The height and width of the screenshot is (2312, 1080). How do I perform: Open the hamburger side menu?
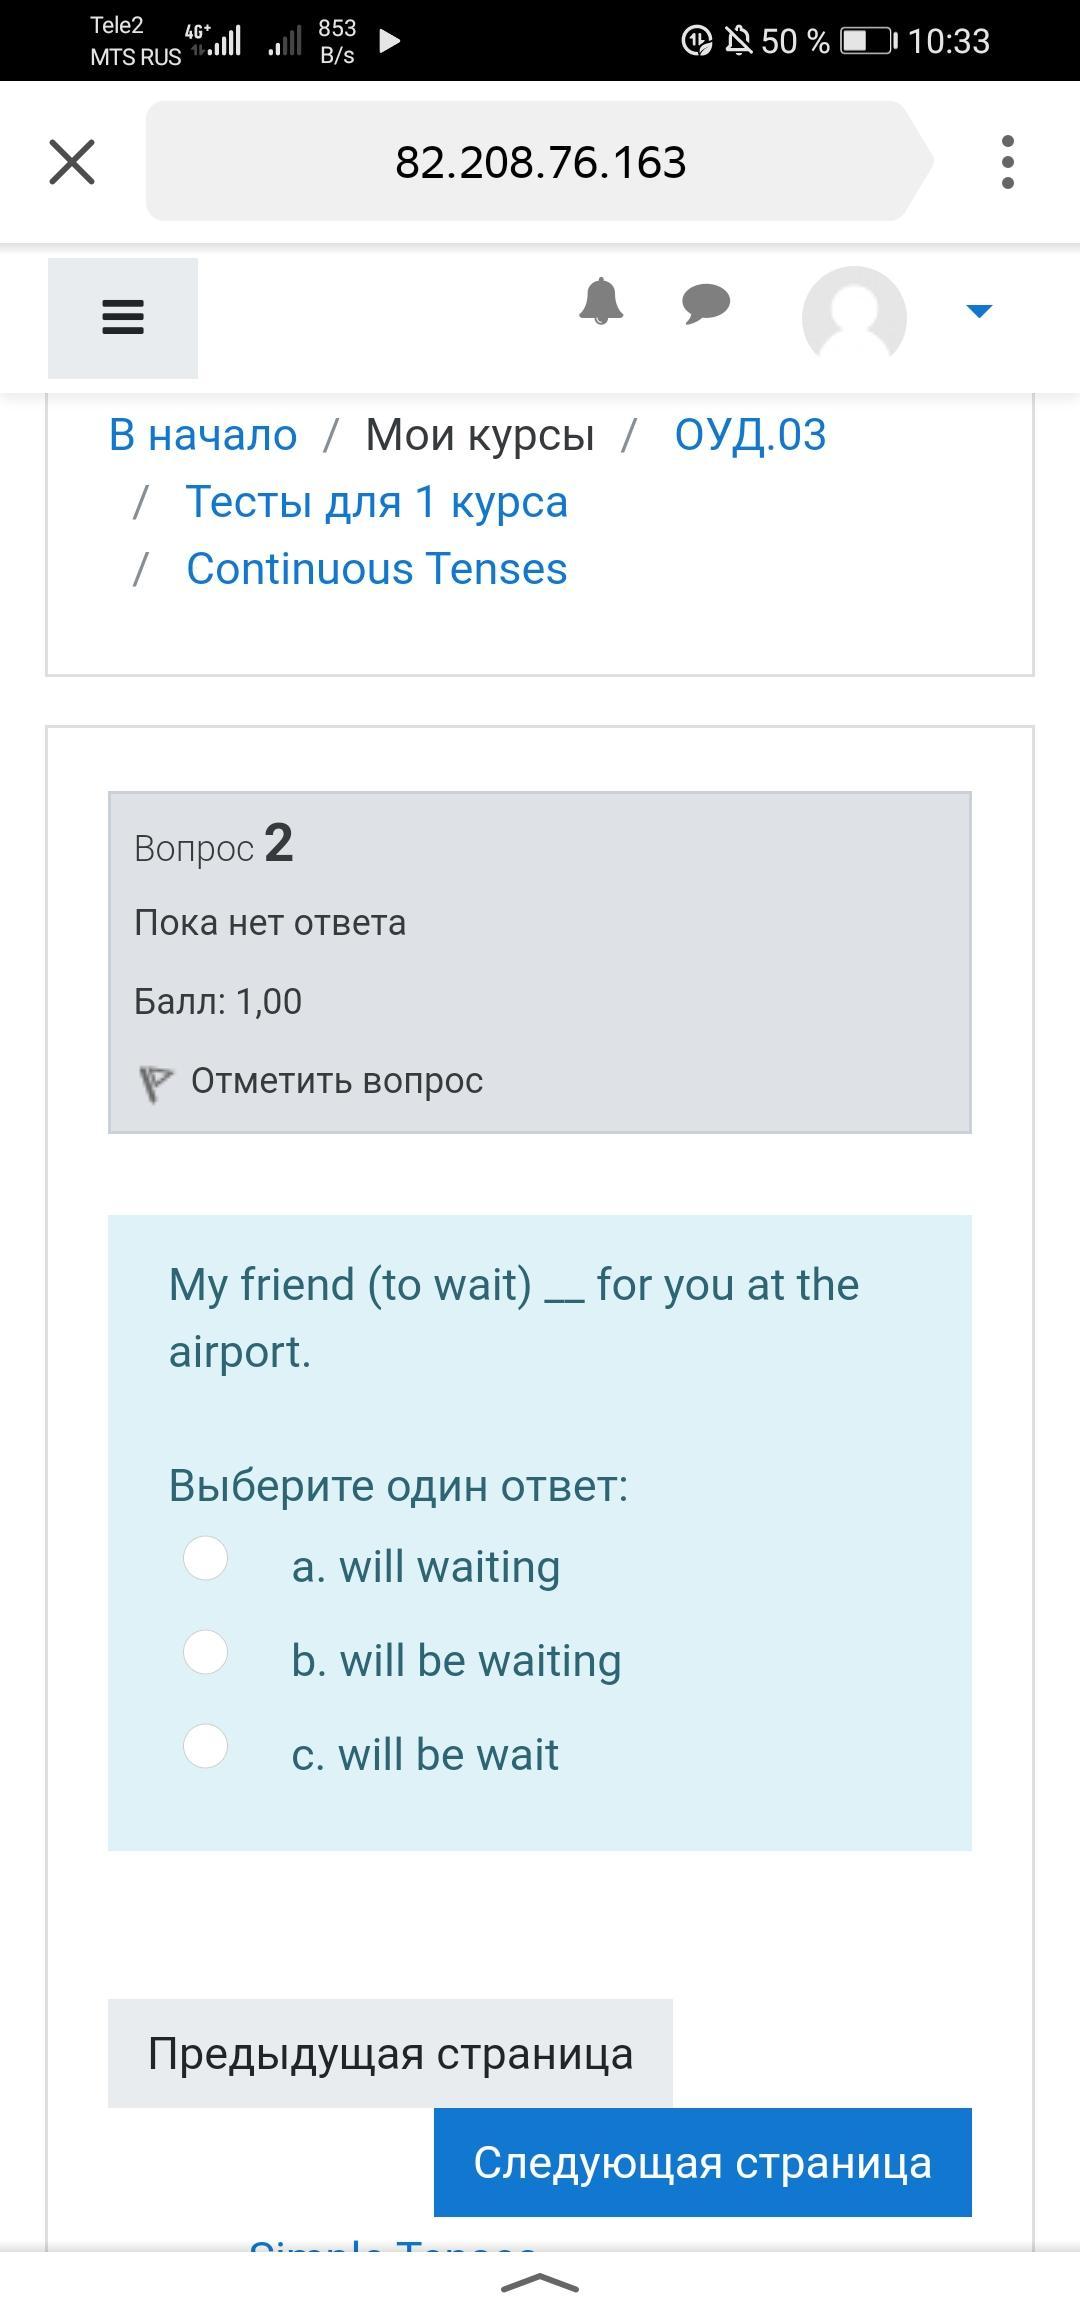click(123, 318)
